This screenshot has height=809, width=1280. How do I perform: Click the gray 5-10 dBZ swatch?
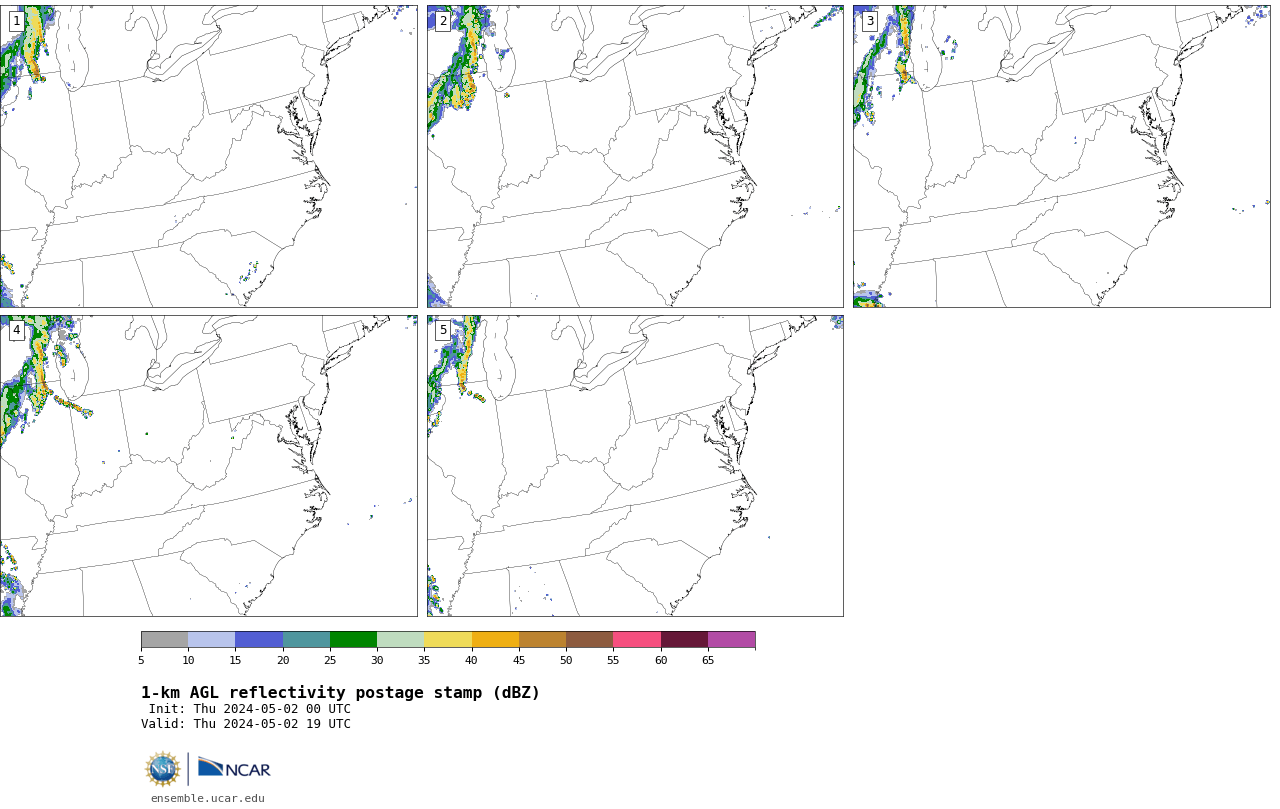tap(164, 640)
